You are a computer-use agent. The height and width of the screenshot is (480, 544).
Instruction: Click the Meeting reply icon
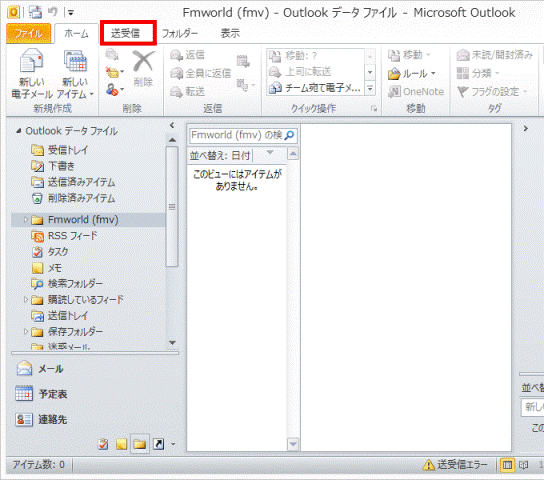click(243, 61)
